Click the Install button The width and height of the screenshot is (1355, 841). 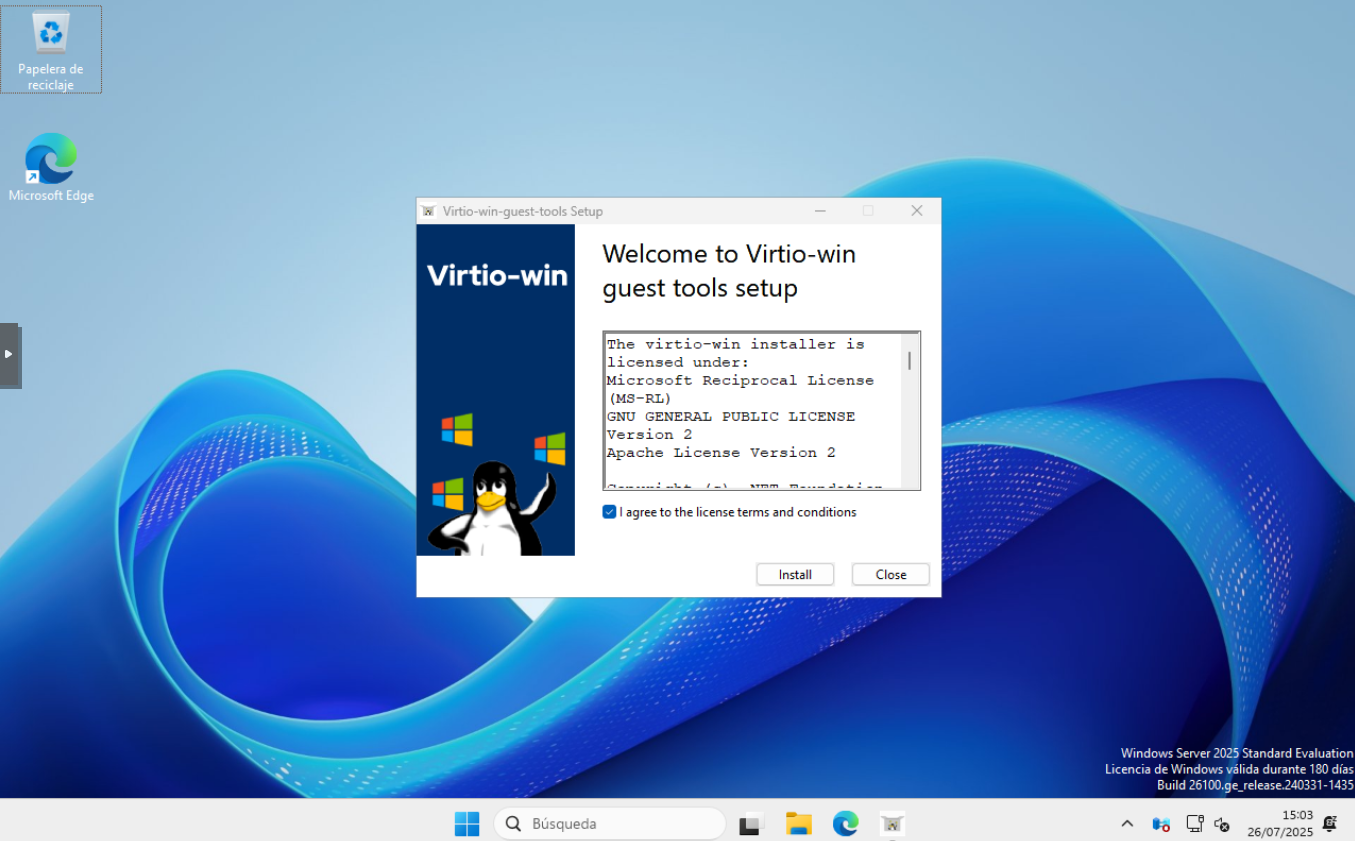795,575
